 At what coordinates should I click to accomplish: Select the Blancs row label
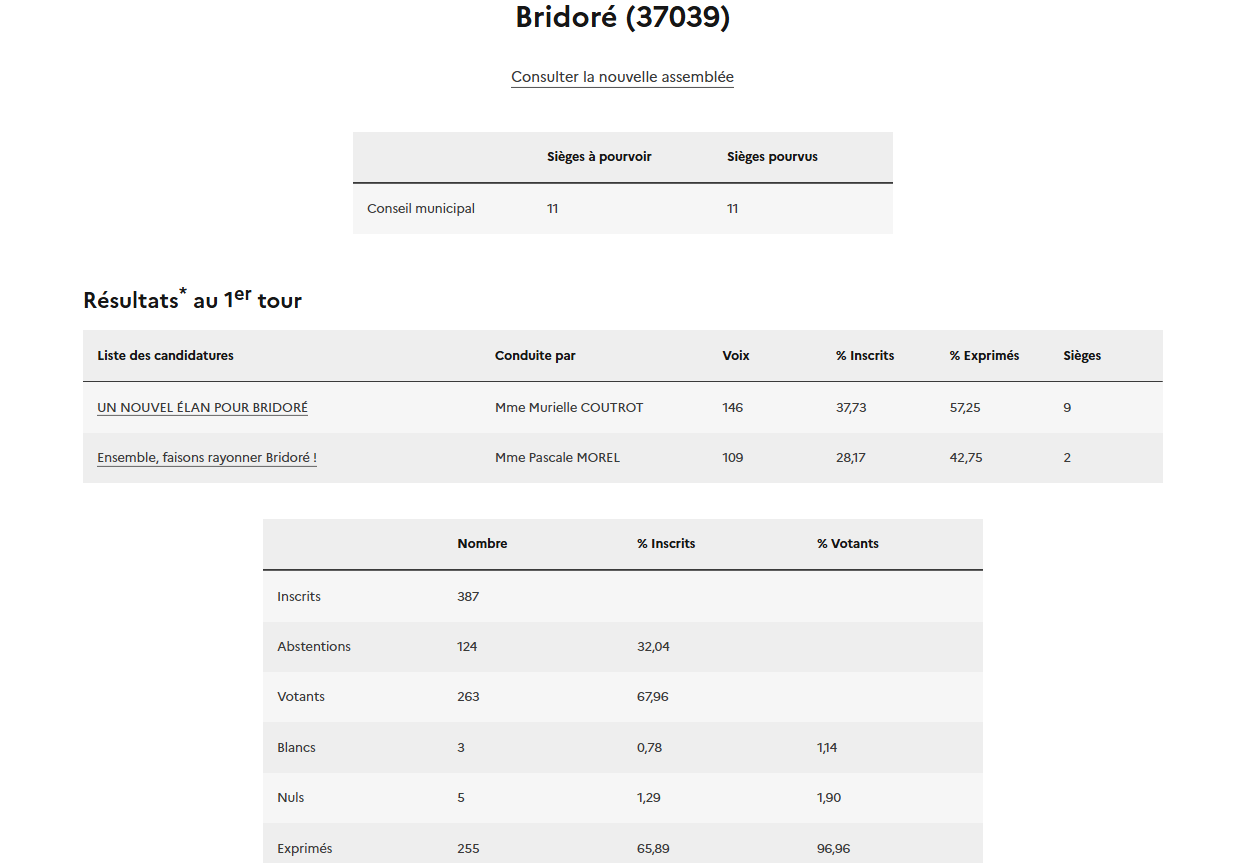pyautogui.click(x=296, y=748)
